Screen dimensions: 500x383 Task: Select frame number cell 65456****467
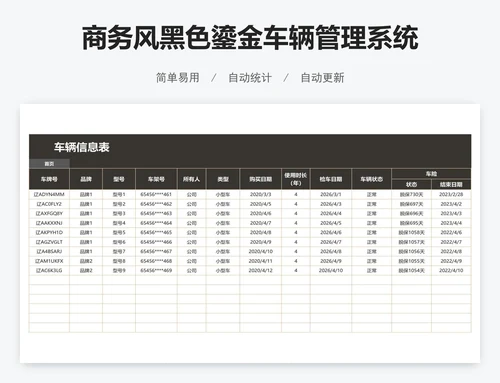(x=156, y=251)
